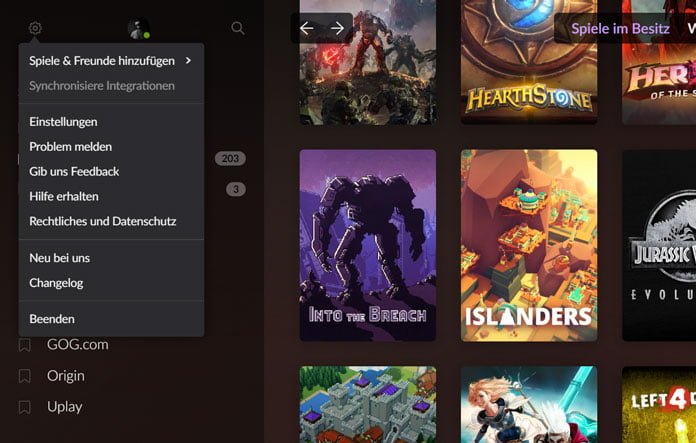Click the bookmark icon beside Uplay
Viewport: 696px width, 443px height.
25,407
